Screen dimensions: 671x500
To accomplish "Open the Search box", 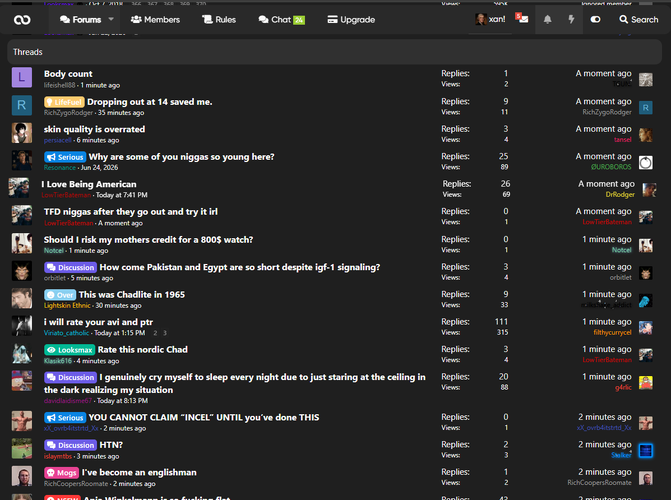I will tap(638, 20).
